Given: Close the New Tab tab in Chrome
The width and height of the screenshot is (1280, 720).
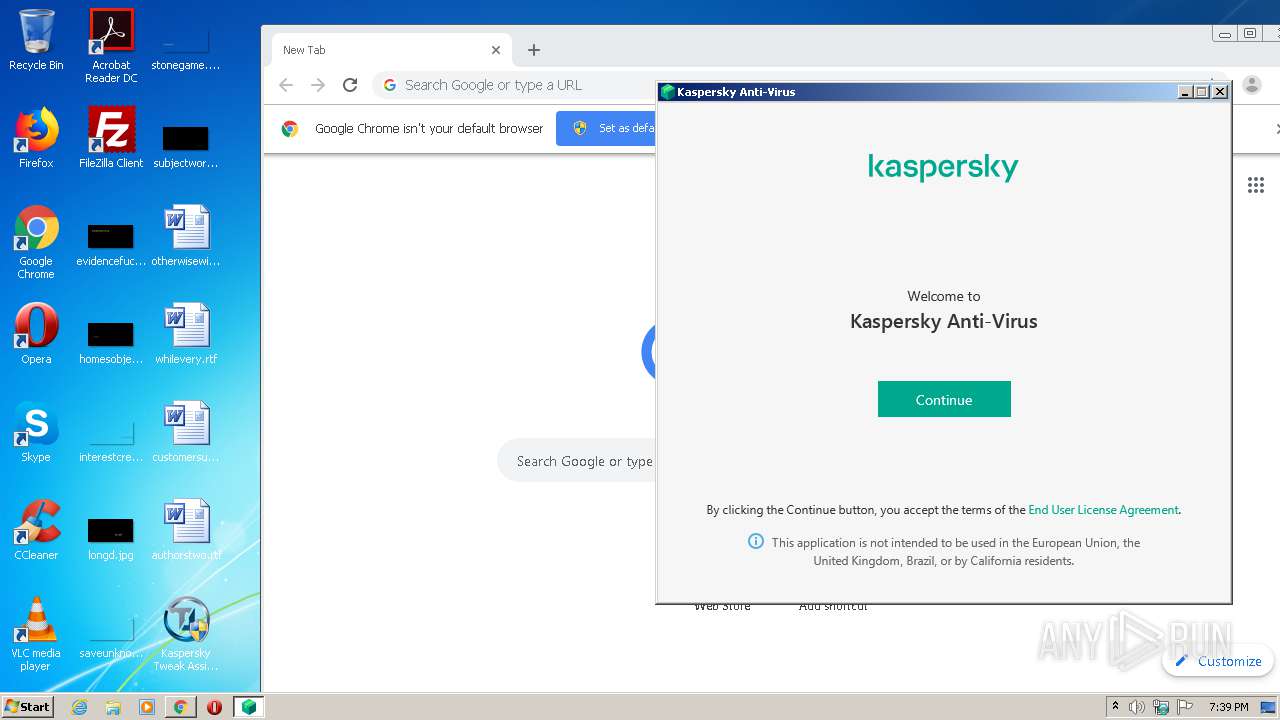Looking at the screenshot, I should tap(496, 50).
